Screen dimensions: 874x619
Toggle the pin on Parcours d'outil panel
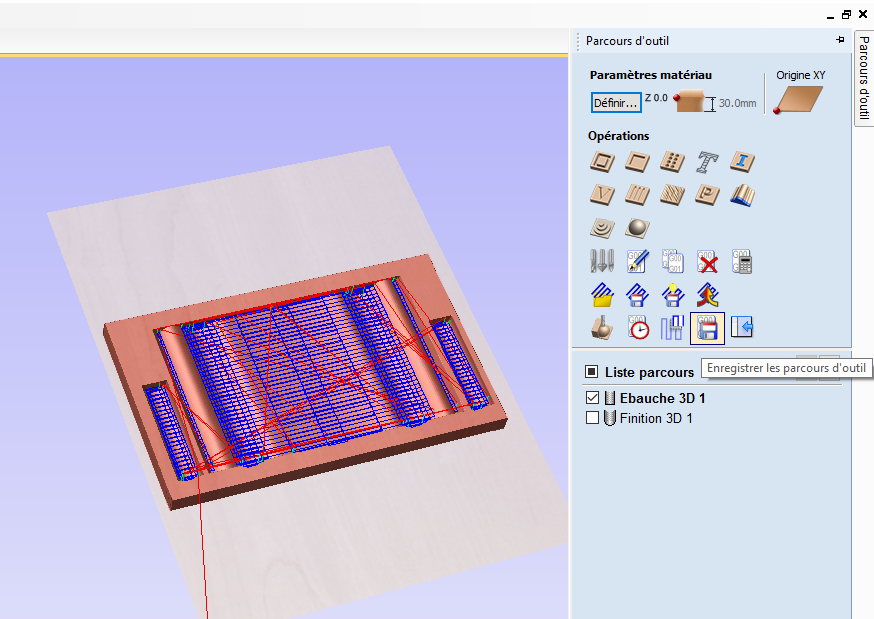click(x=840, y=40)
